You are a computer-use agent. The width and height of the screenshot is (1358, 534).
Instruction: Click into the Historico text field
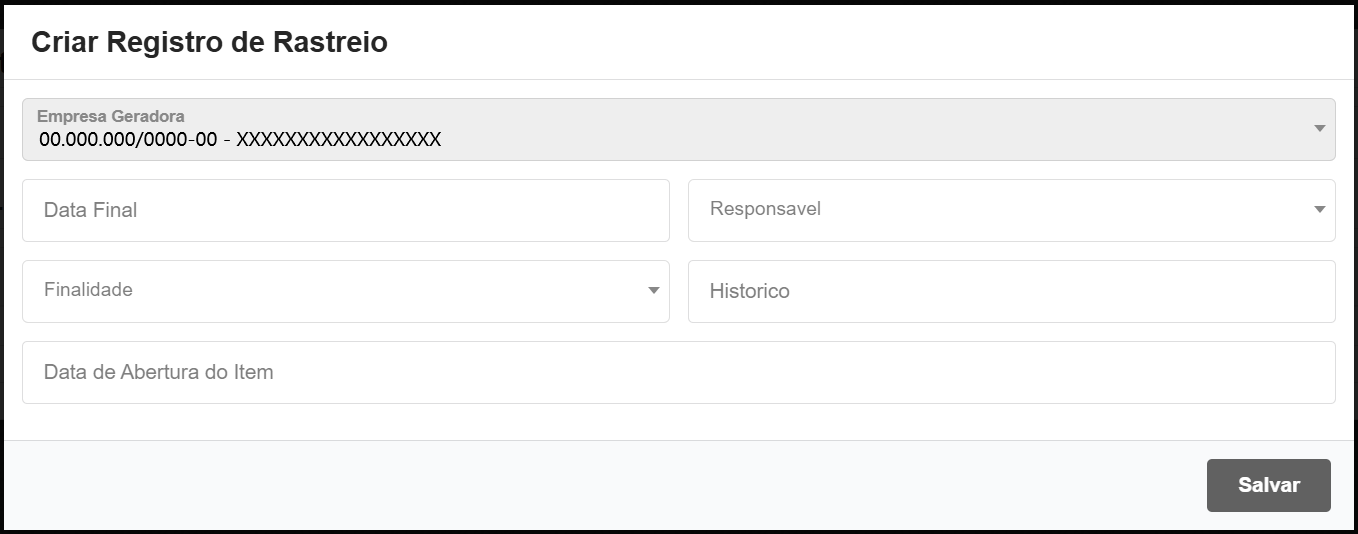tap(1011, 291)
